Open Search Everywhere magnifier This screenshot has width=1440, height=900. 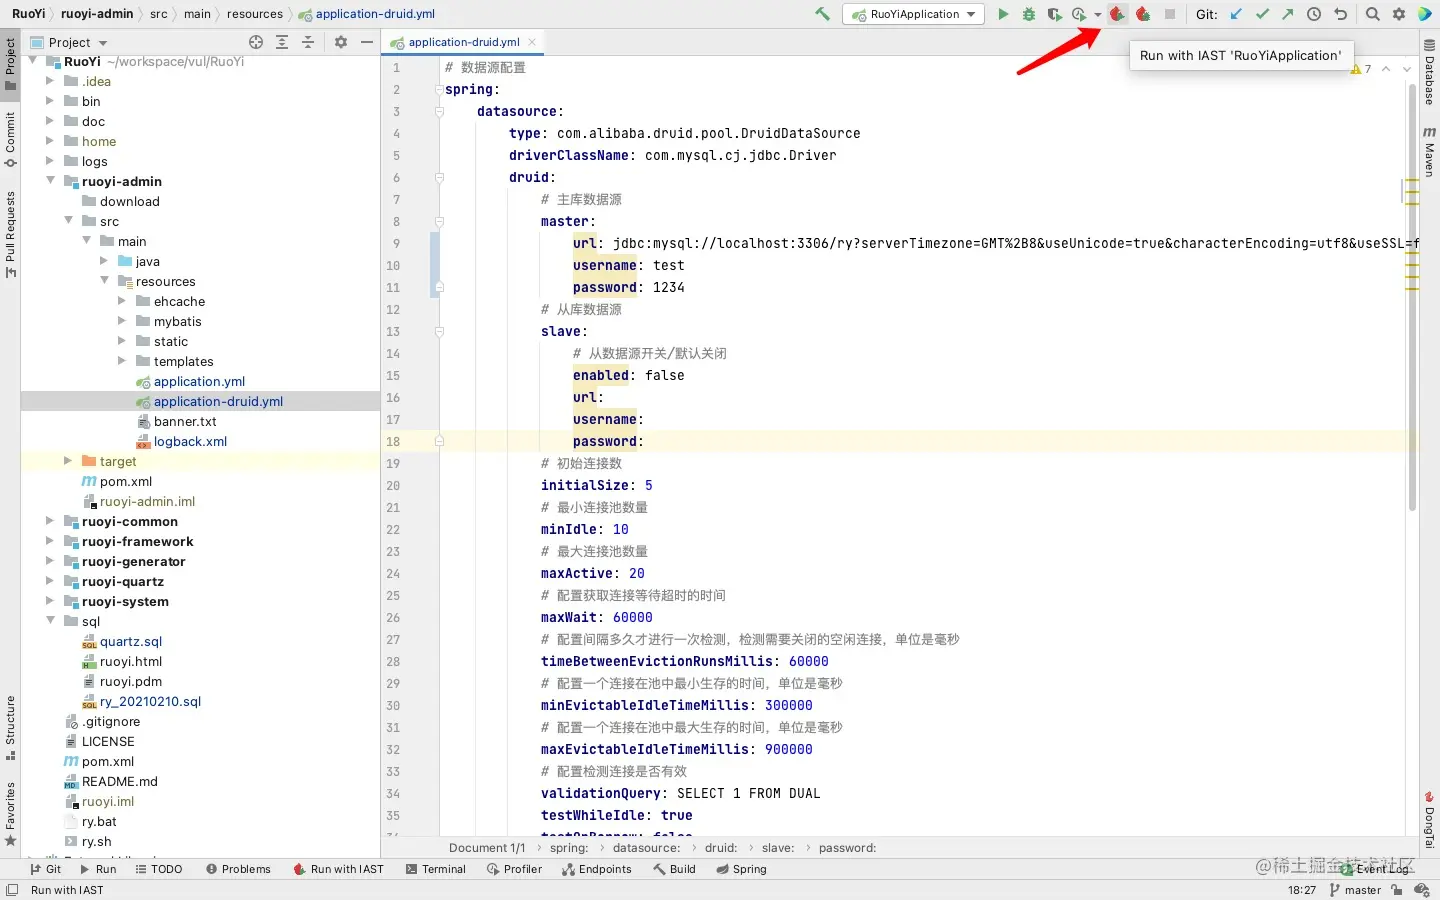(1373, 14)
